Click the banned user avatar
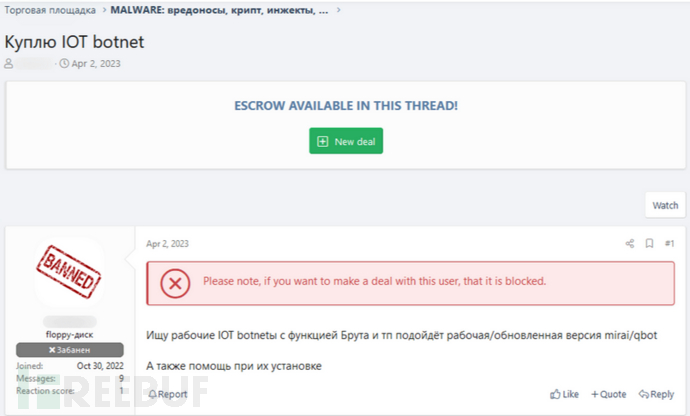 click(x=70, y=274)
